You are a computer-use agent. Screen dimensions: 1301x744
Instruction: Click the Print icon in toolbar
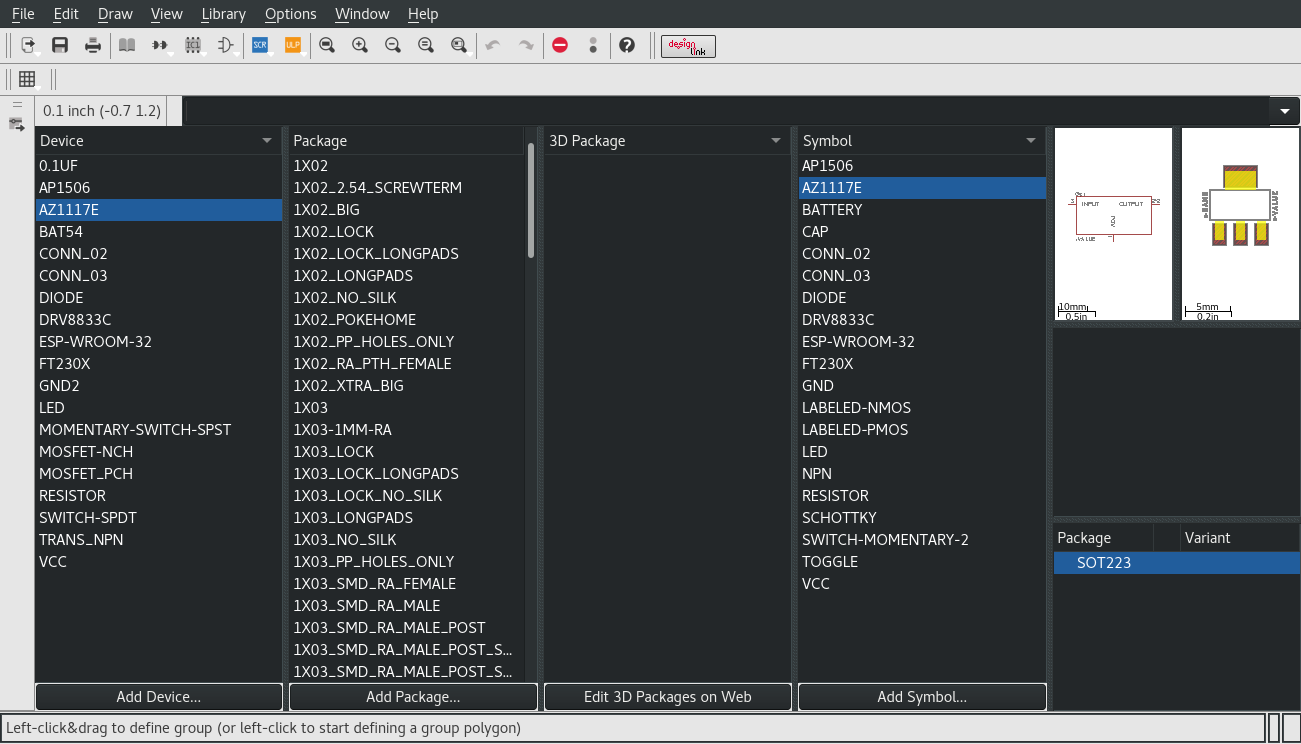point(93,45)
